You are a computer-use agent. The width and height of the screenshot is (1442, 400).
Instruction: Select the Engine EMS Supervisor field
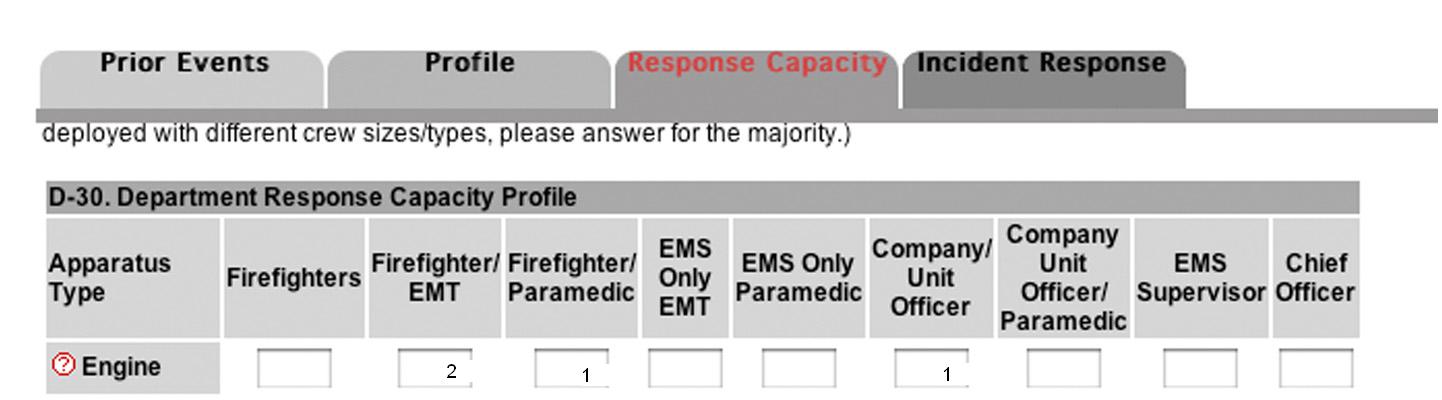click(1200, 369)
